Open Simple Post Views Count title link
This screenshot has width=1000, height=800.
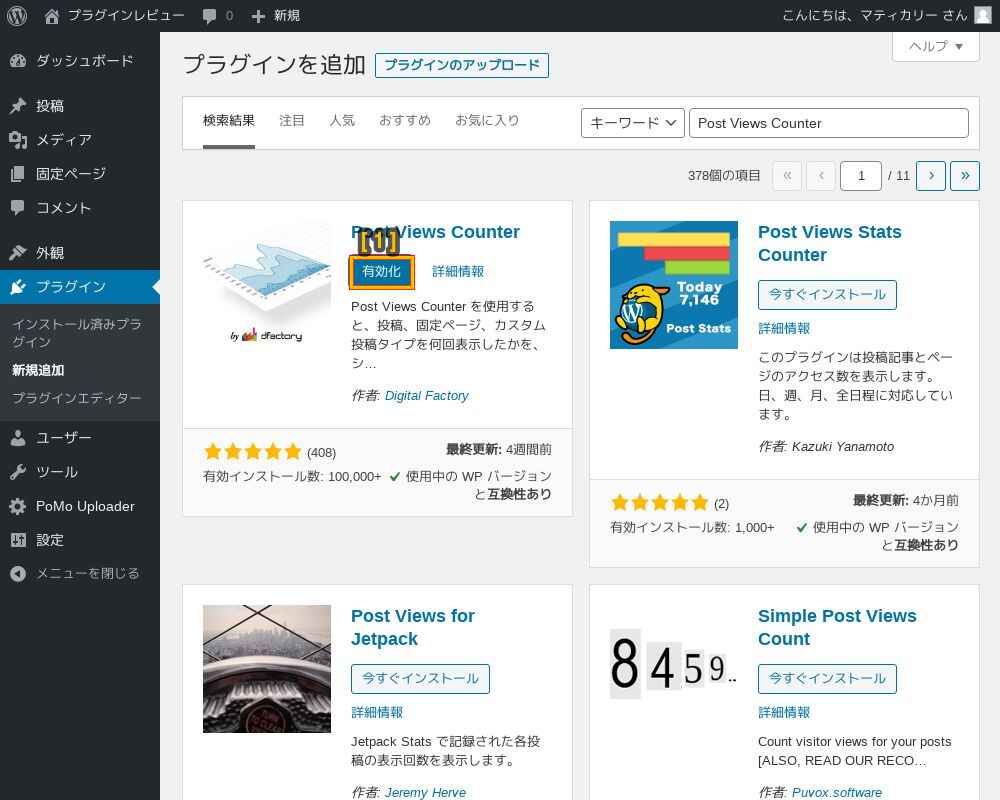tap(837, 627)
